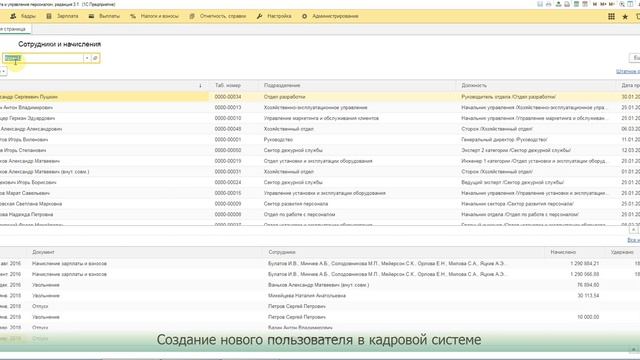The image size is (640, 360).
Task: Click the print preview icon in title bar
Action: point(567,4)
